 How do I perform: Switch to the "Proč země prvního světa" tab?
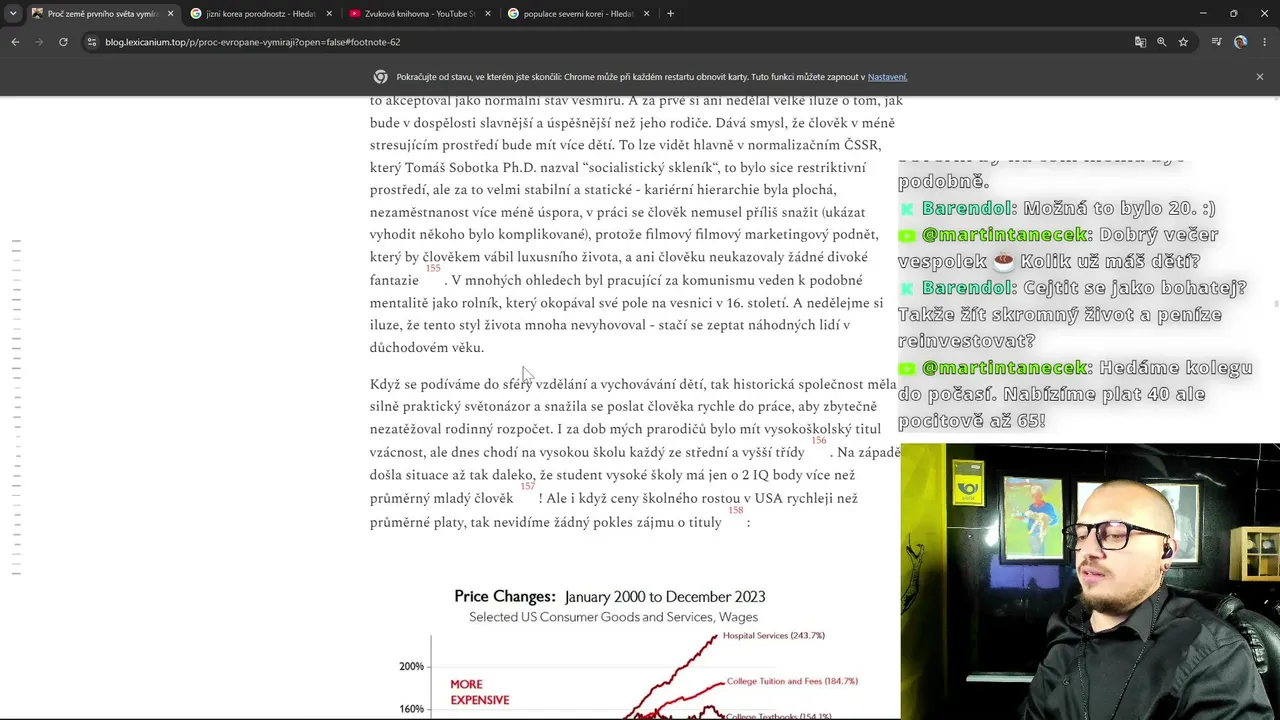coord(103,14)
